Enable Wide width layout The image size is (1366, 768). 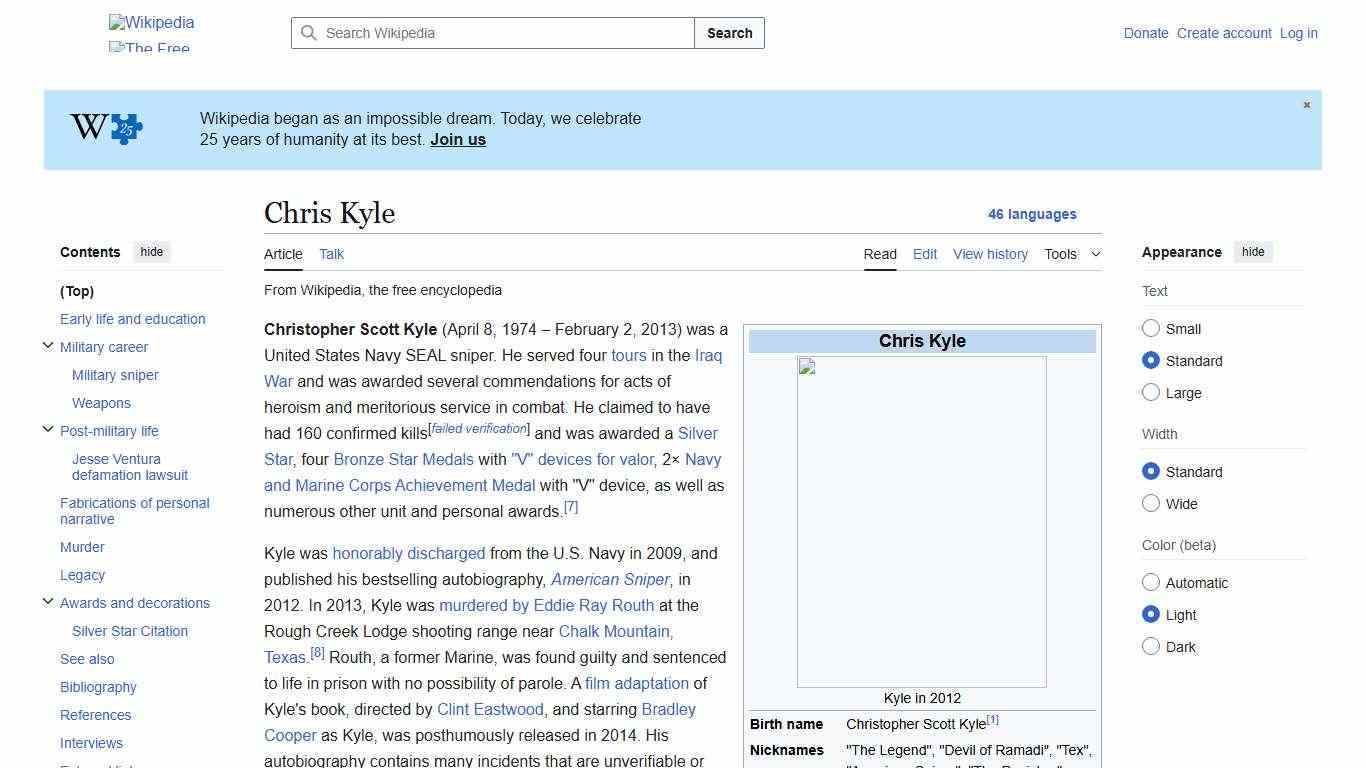pyautogui.click(x=1151, y=503)
